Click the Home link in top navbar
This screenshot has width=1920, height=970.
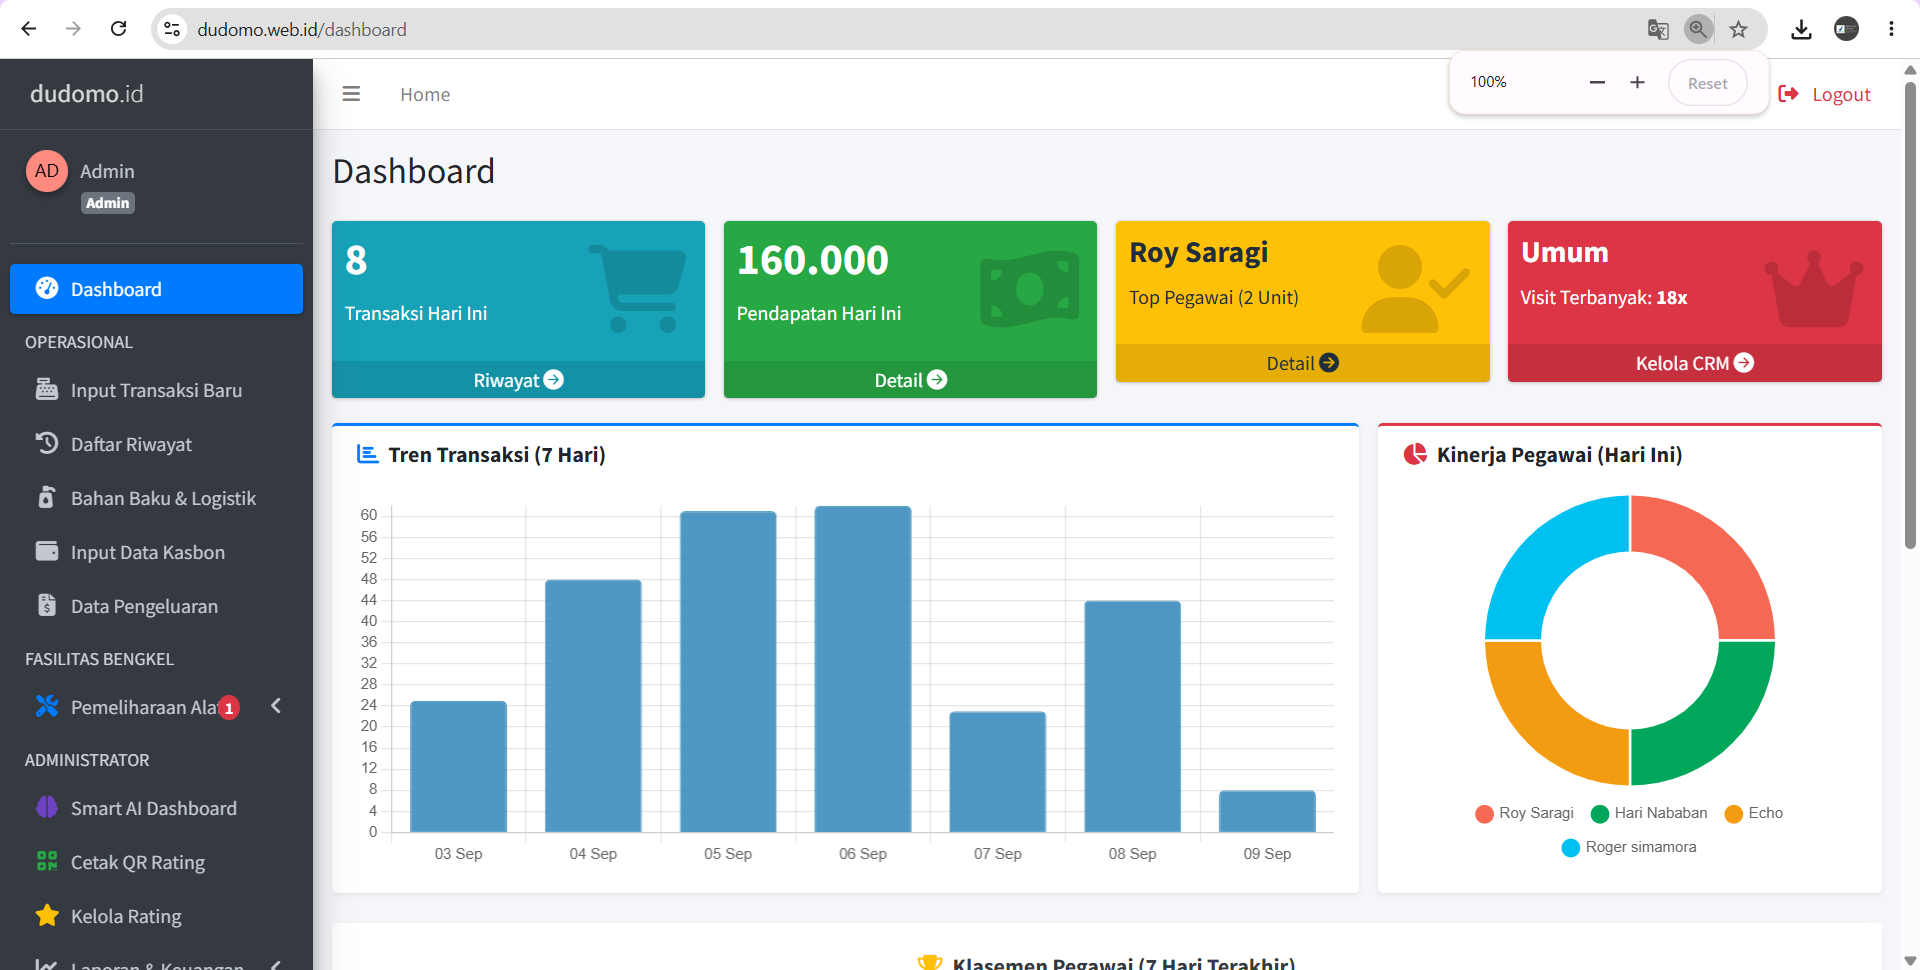tap(425, 94)
